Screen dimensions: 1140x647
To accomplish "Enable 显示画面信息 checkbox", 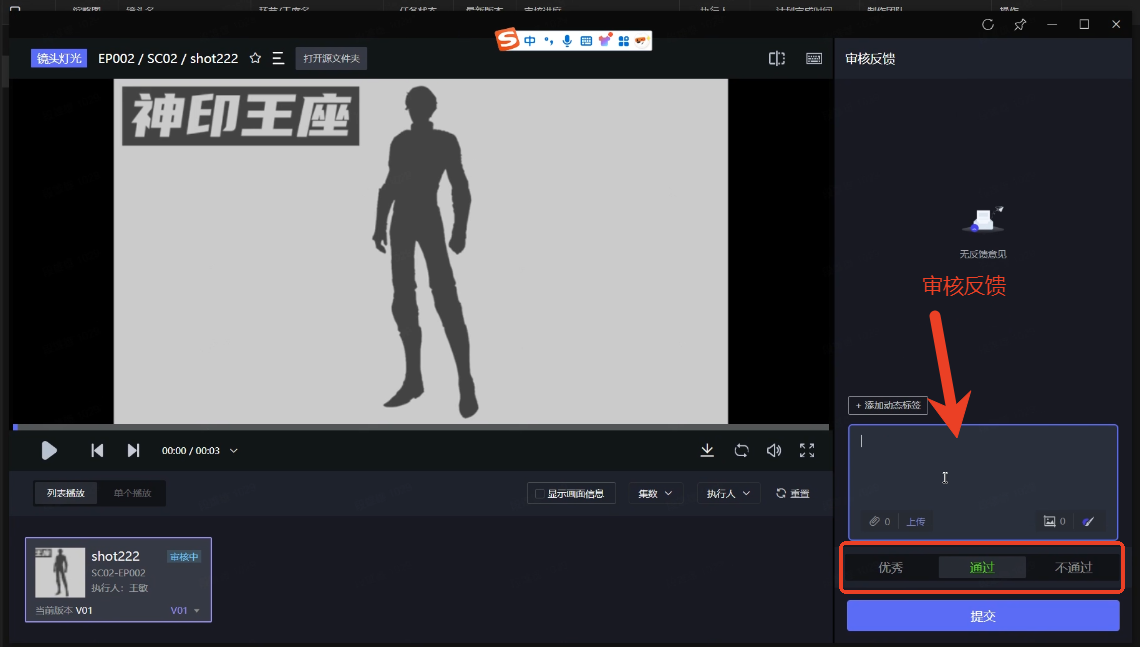I will point(539,494).
